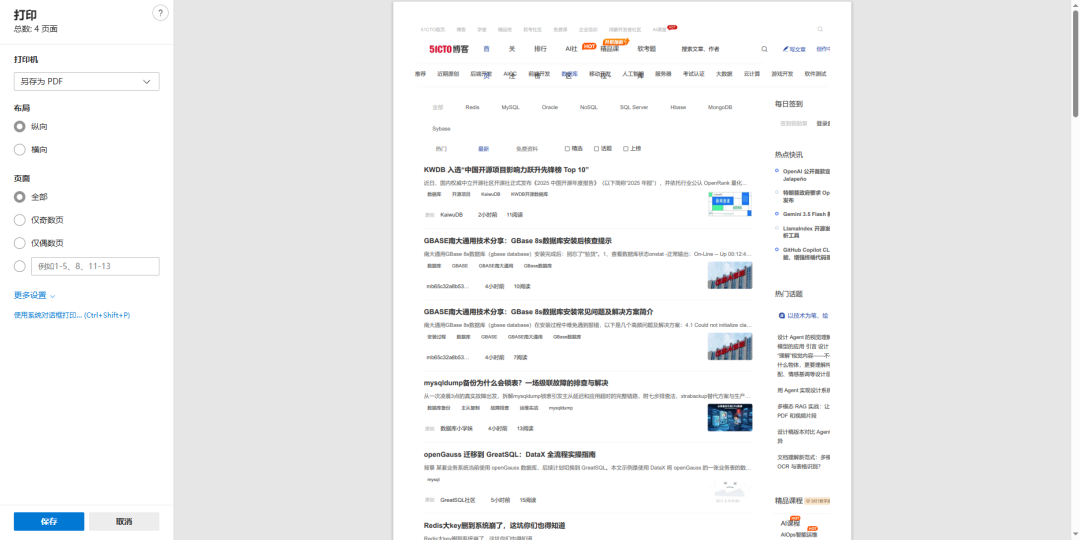The width and height of the screenshot is (1080, 540).
Task: Select the Oracle category filter
Action: pos(550,107)
